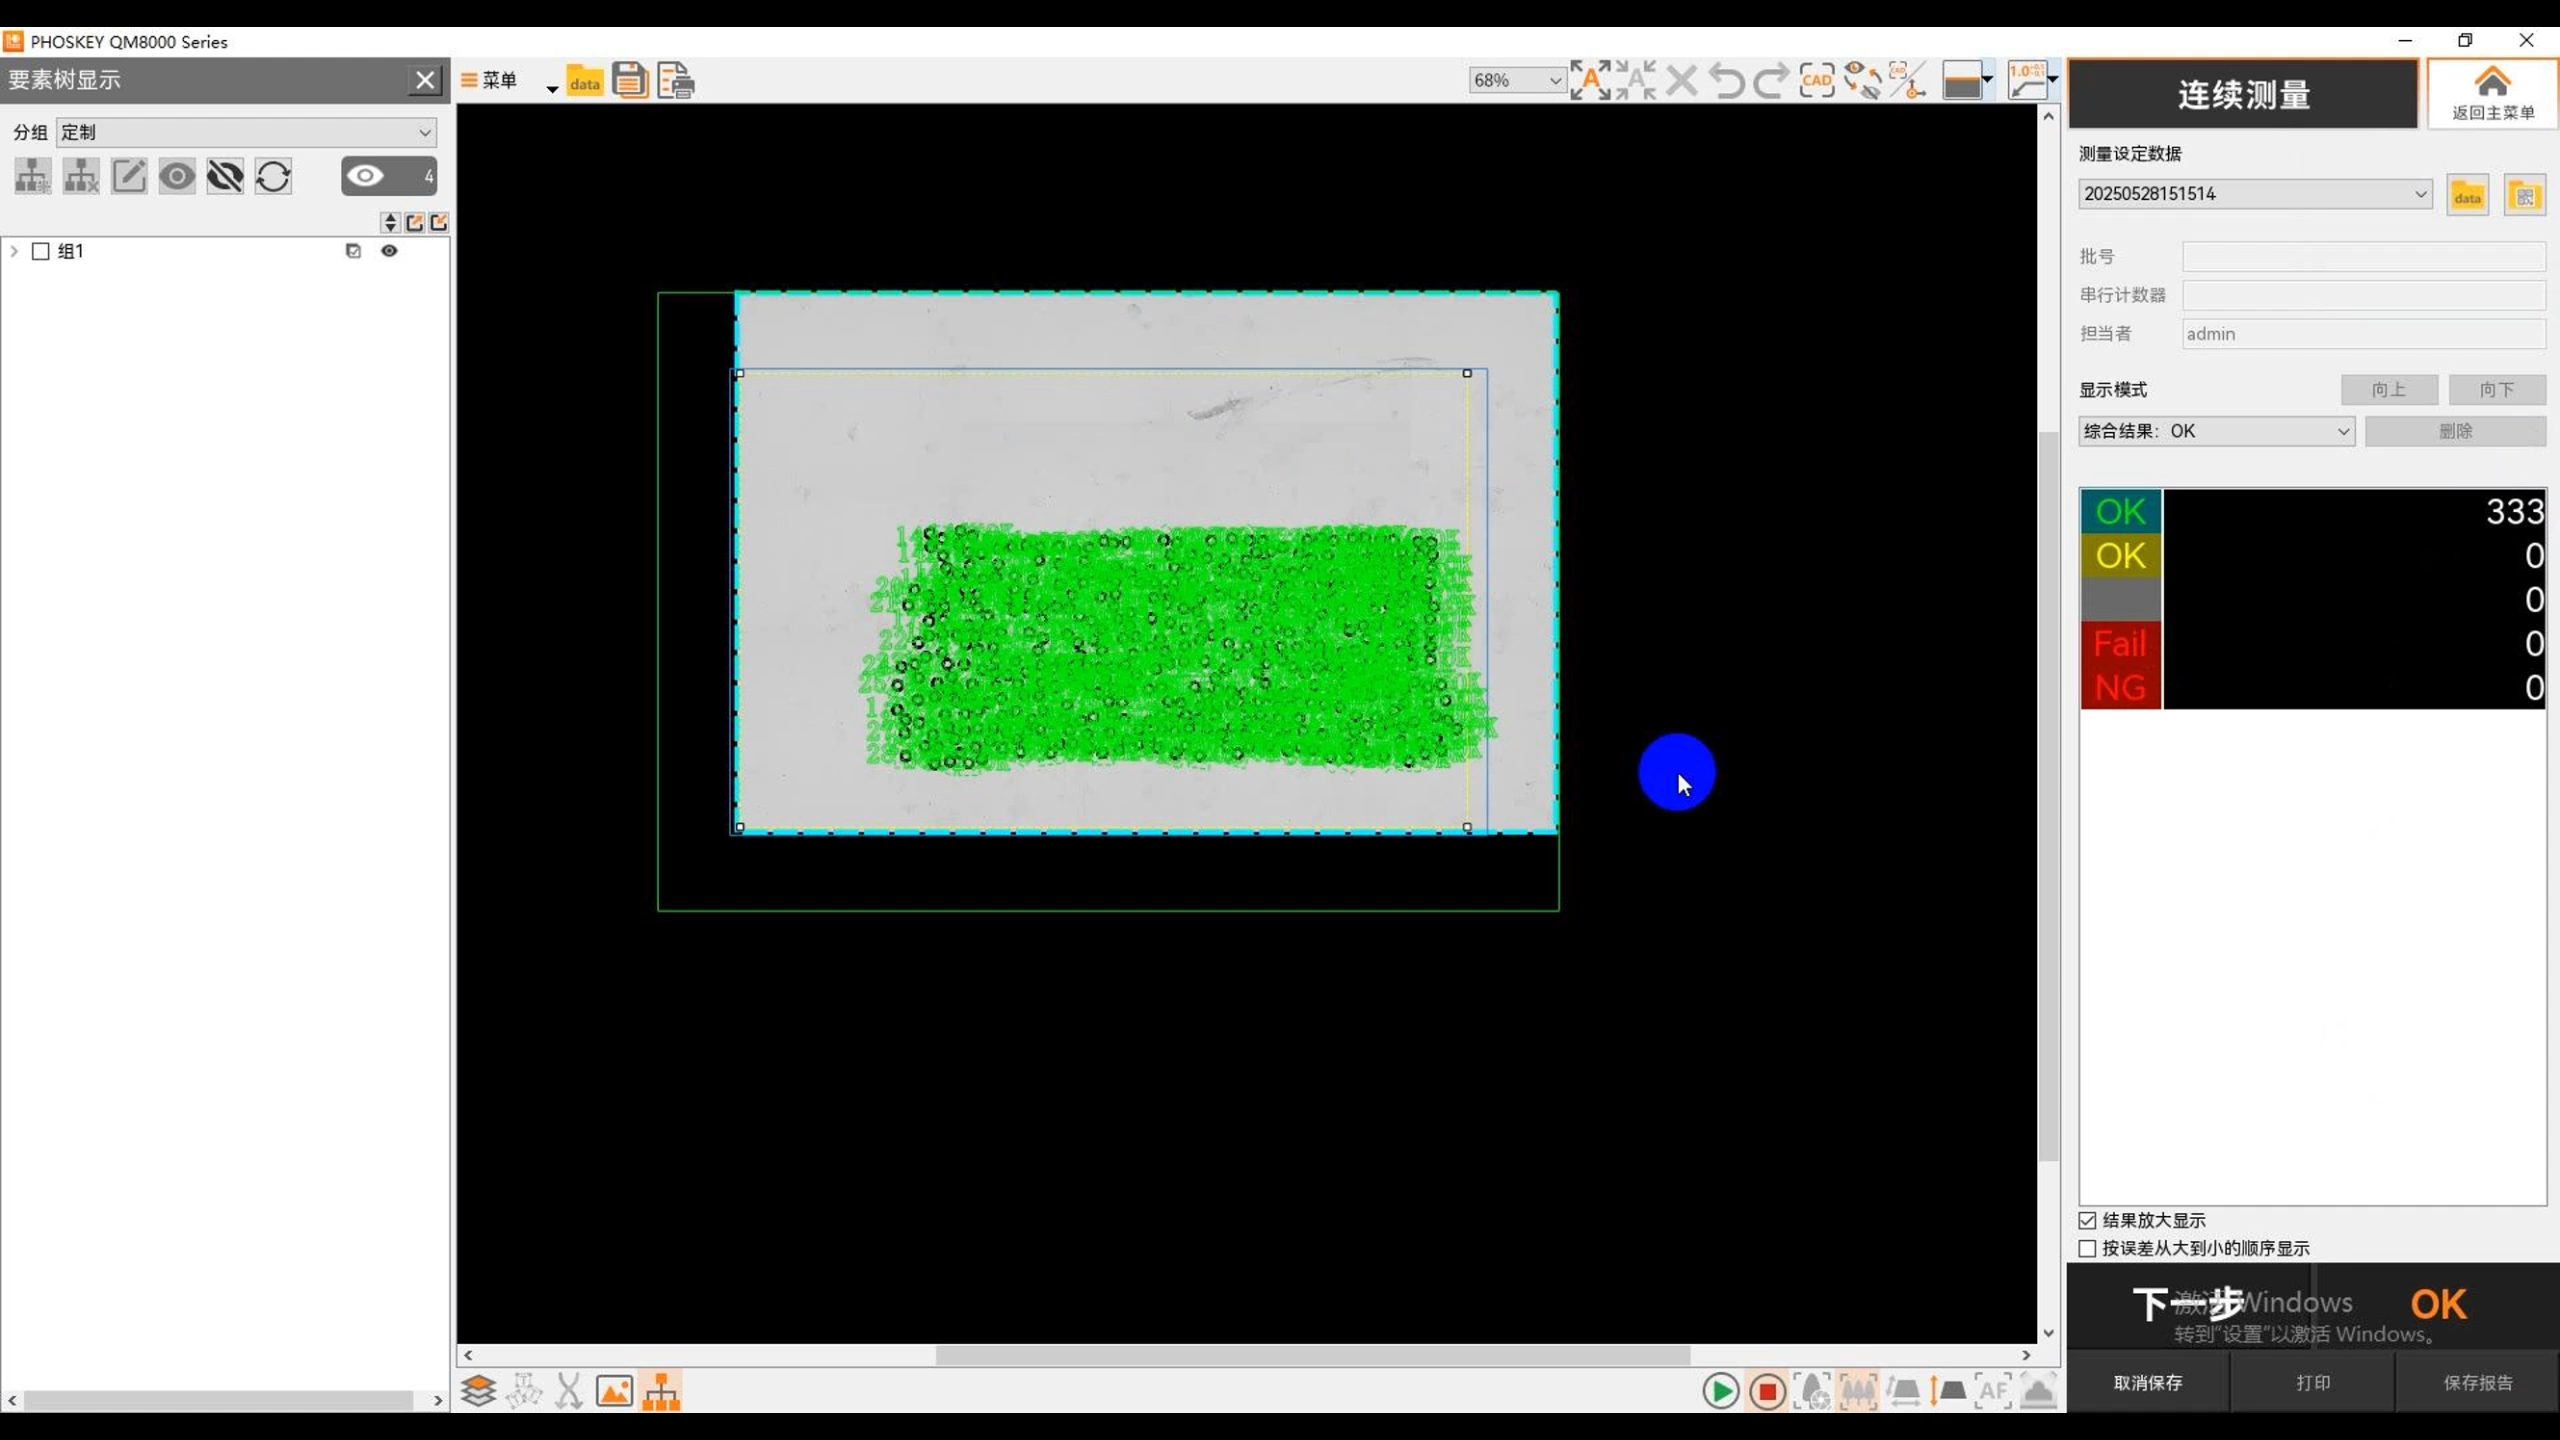2560x1440 pixels.
Task: Click the layers stack icon
Action: click(x=478, y=1391)
